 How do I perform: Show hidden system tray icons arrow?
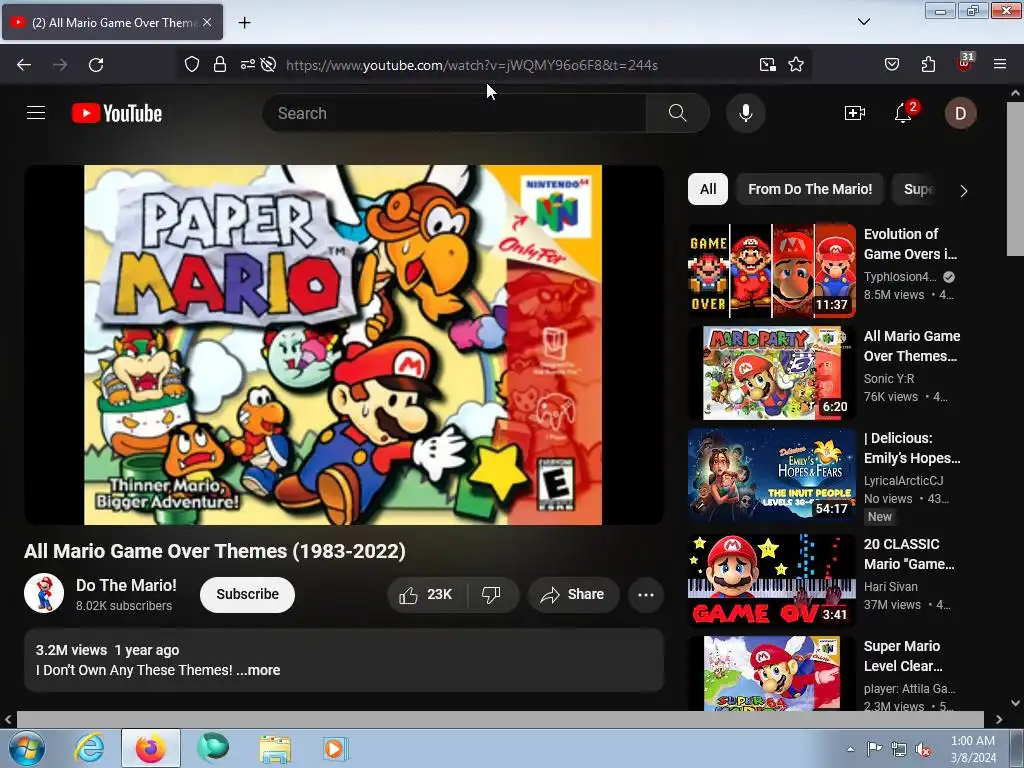click(850, 749)
